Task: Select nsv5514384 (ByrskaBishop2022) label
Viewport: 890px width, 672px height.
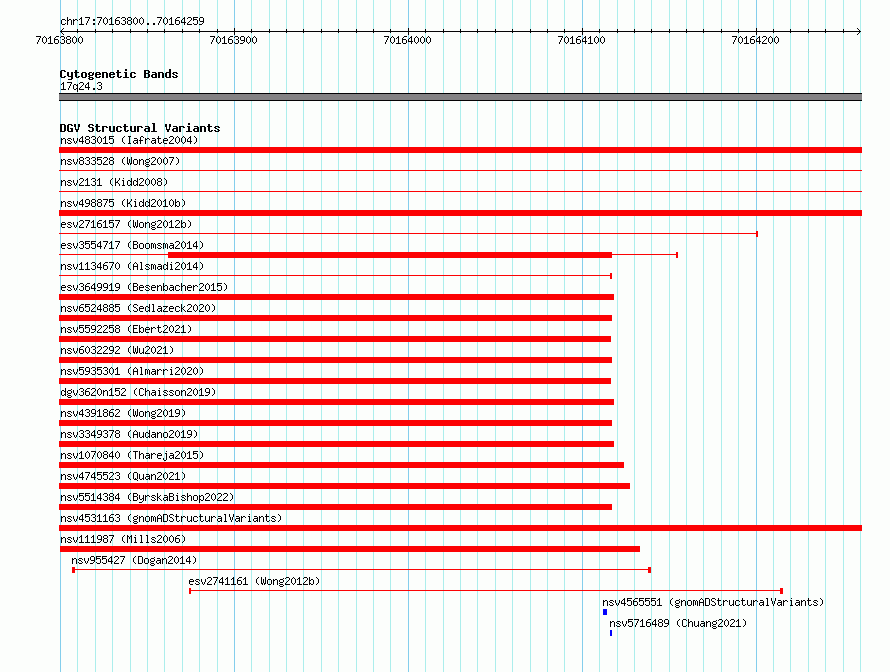Action: point(147,497)
